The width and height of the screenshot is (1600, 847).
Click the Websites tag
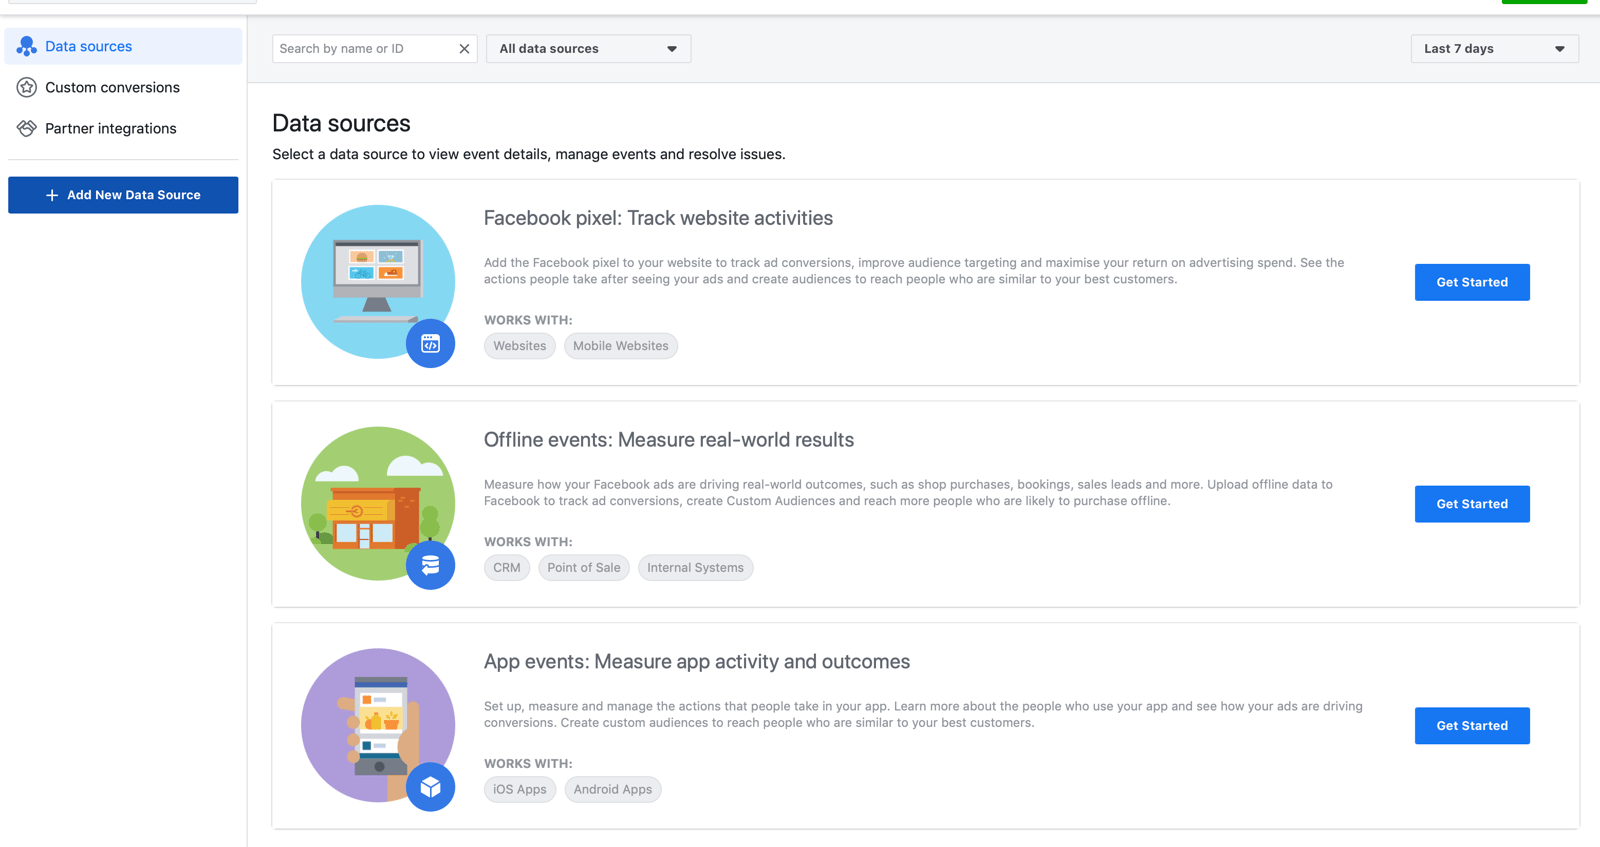coord(520,346)
